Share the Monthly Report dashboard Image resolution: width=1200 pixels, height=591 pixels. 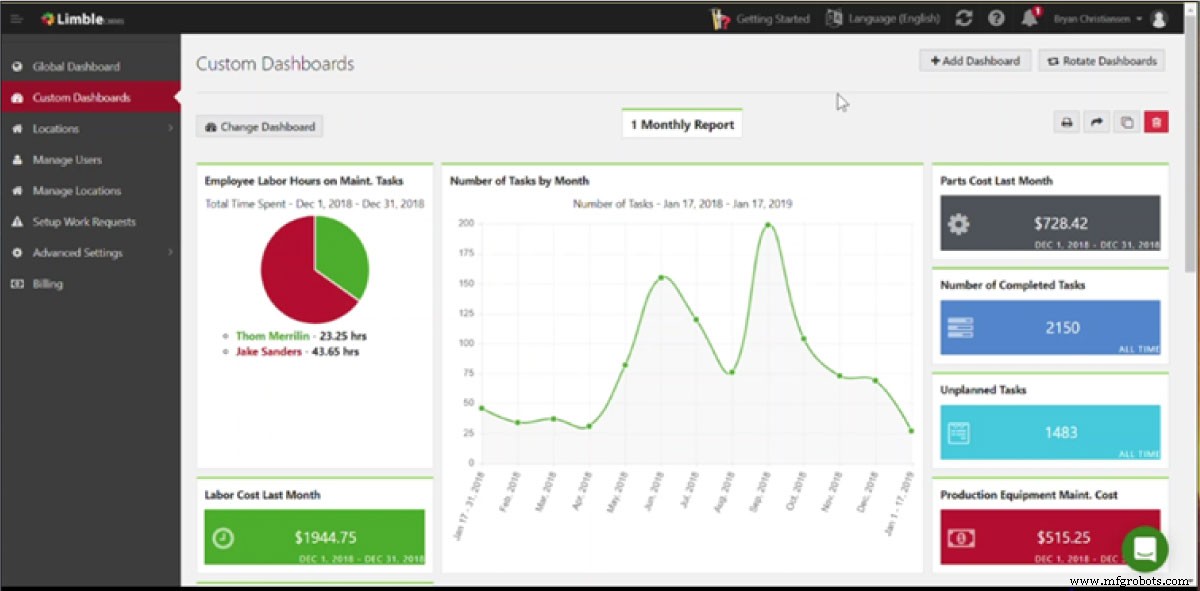(x=1096, y=121)
